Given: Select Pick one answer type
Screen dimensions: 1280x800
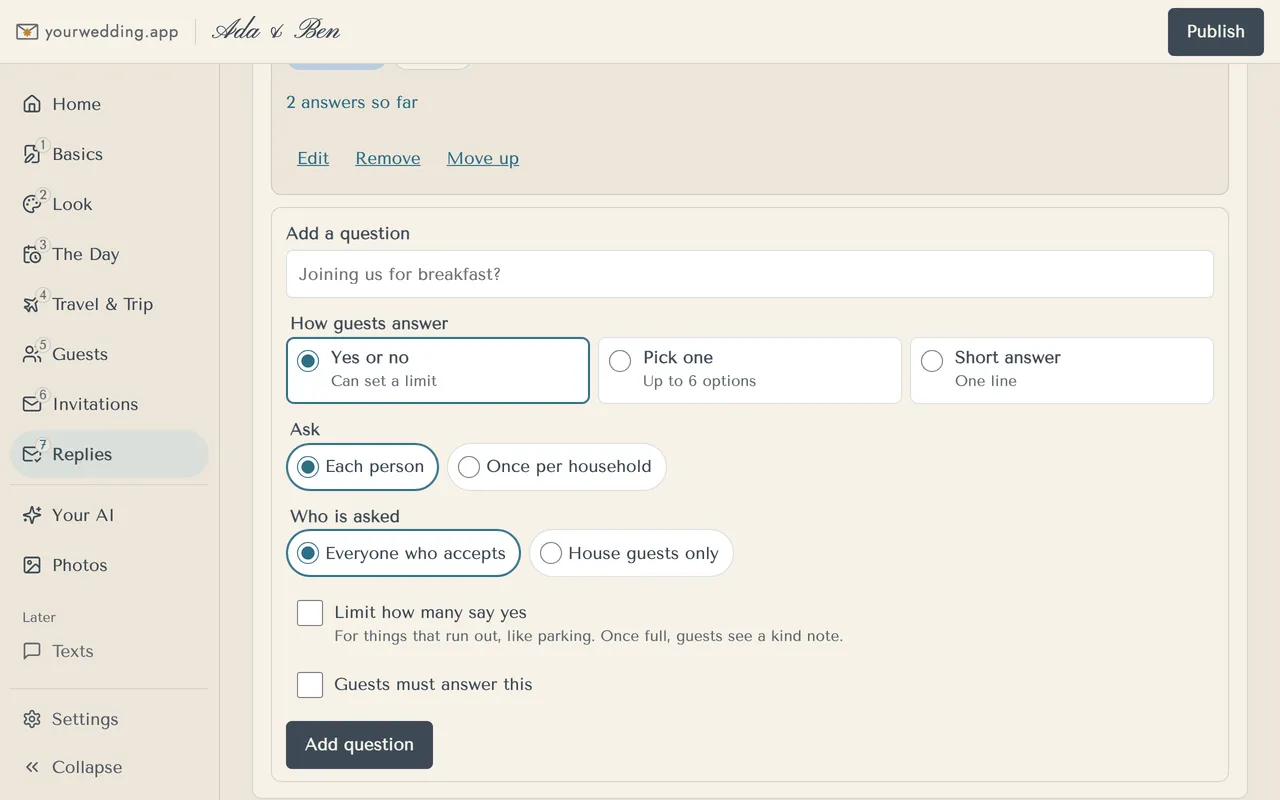Looking at the screenshot, I should pyautogui.click(x=750, y=370).
